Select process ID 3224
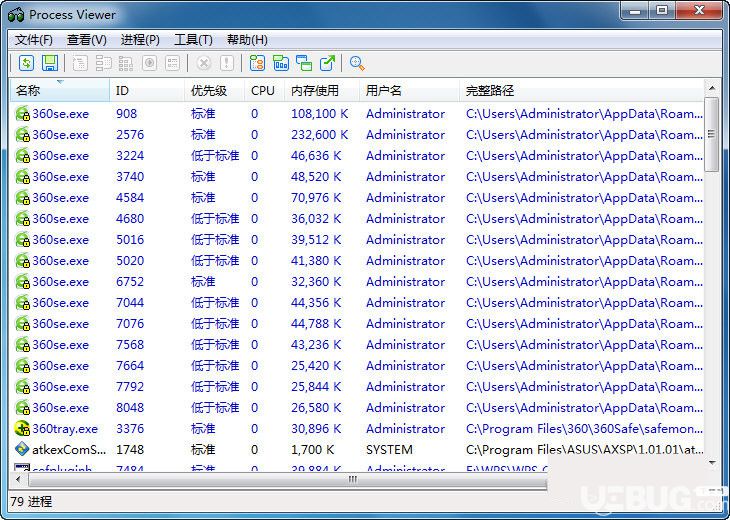 (x=130, y=156)
